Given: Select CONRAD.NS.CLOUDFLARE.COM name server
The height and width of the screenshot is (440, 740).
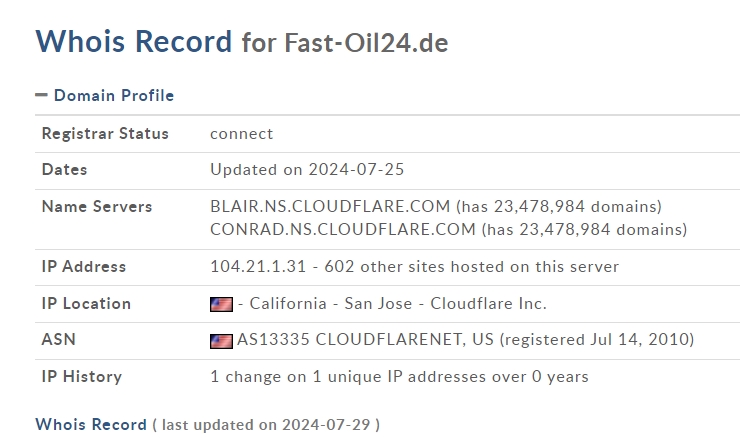Looking at the screenshot, I should (343, 229).
